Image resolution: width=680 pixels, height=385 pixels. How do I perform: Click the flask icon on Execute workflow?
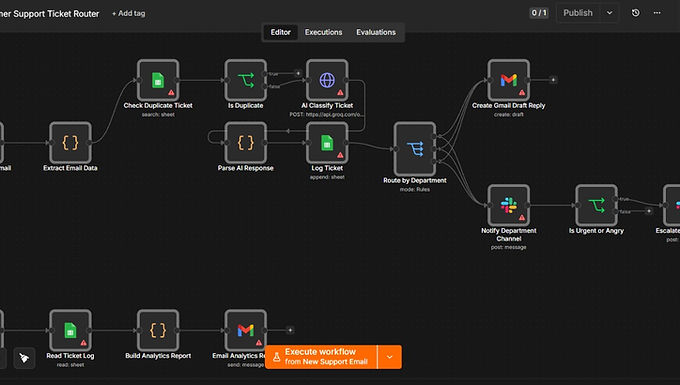[277, 357]
